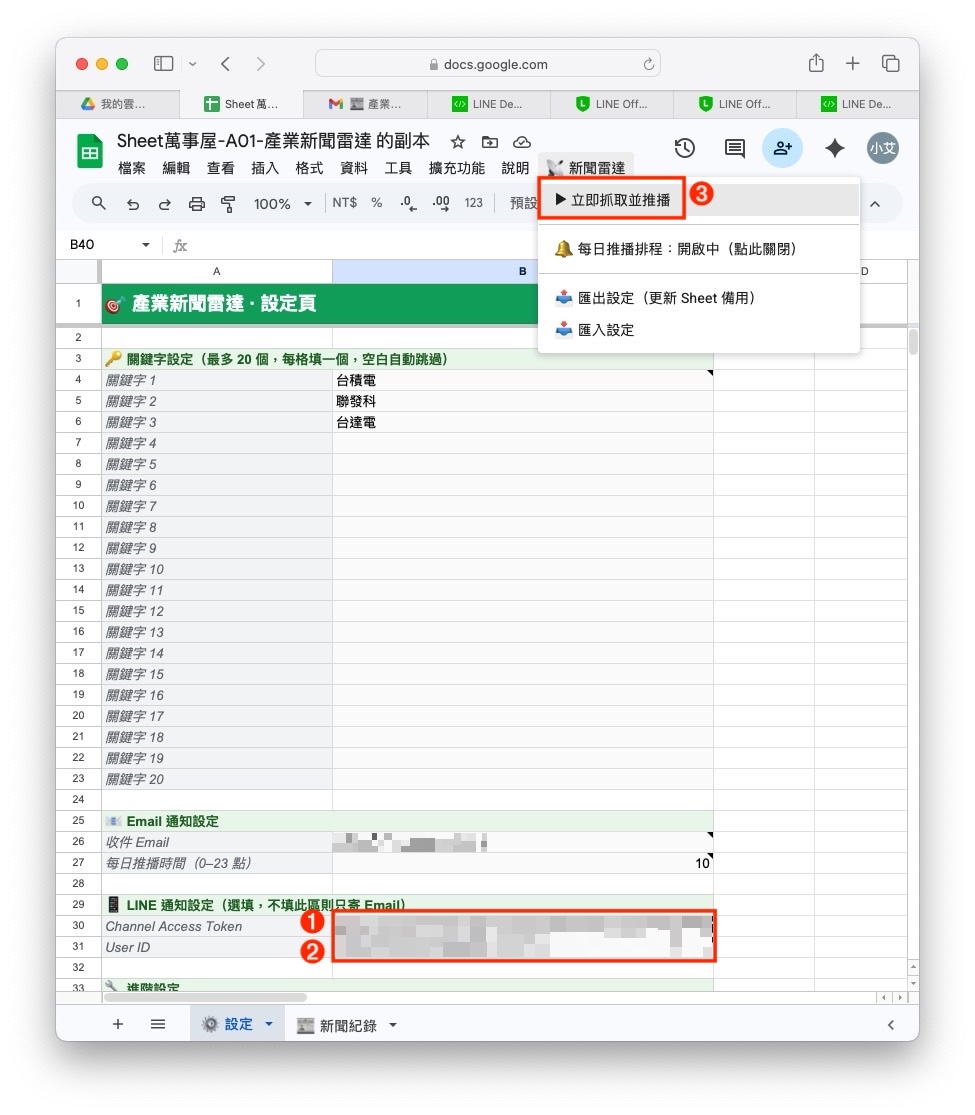Open the name box B40 dropdown
975x1115 pixels.
coord(146,245)
